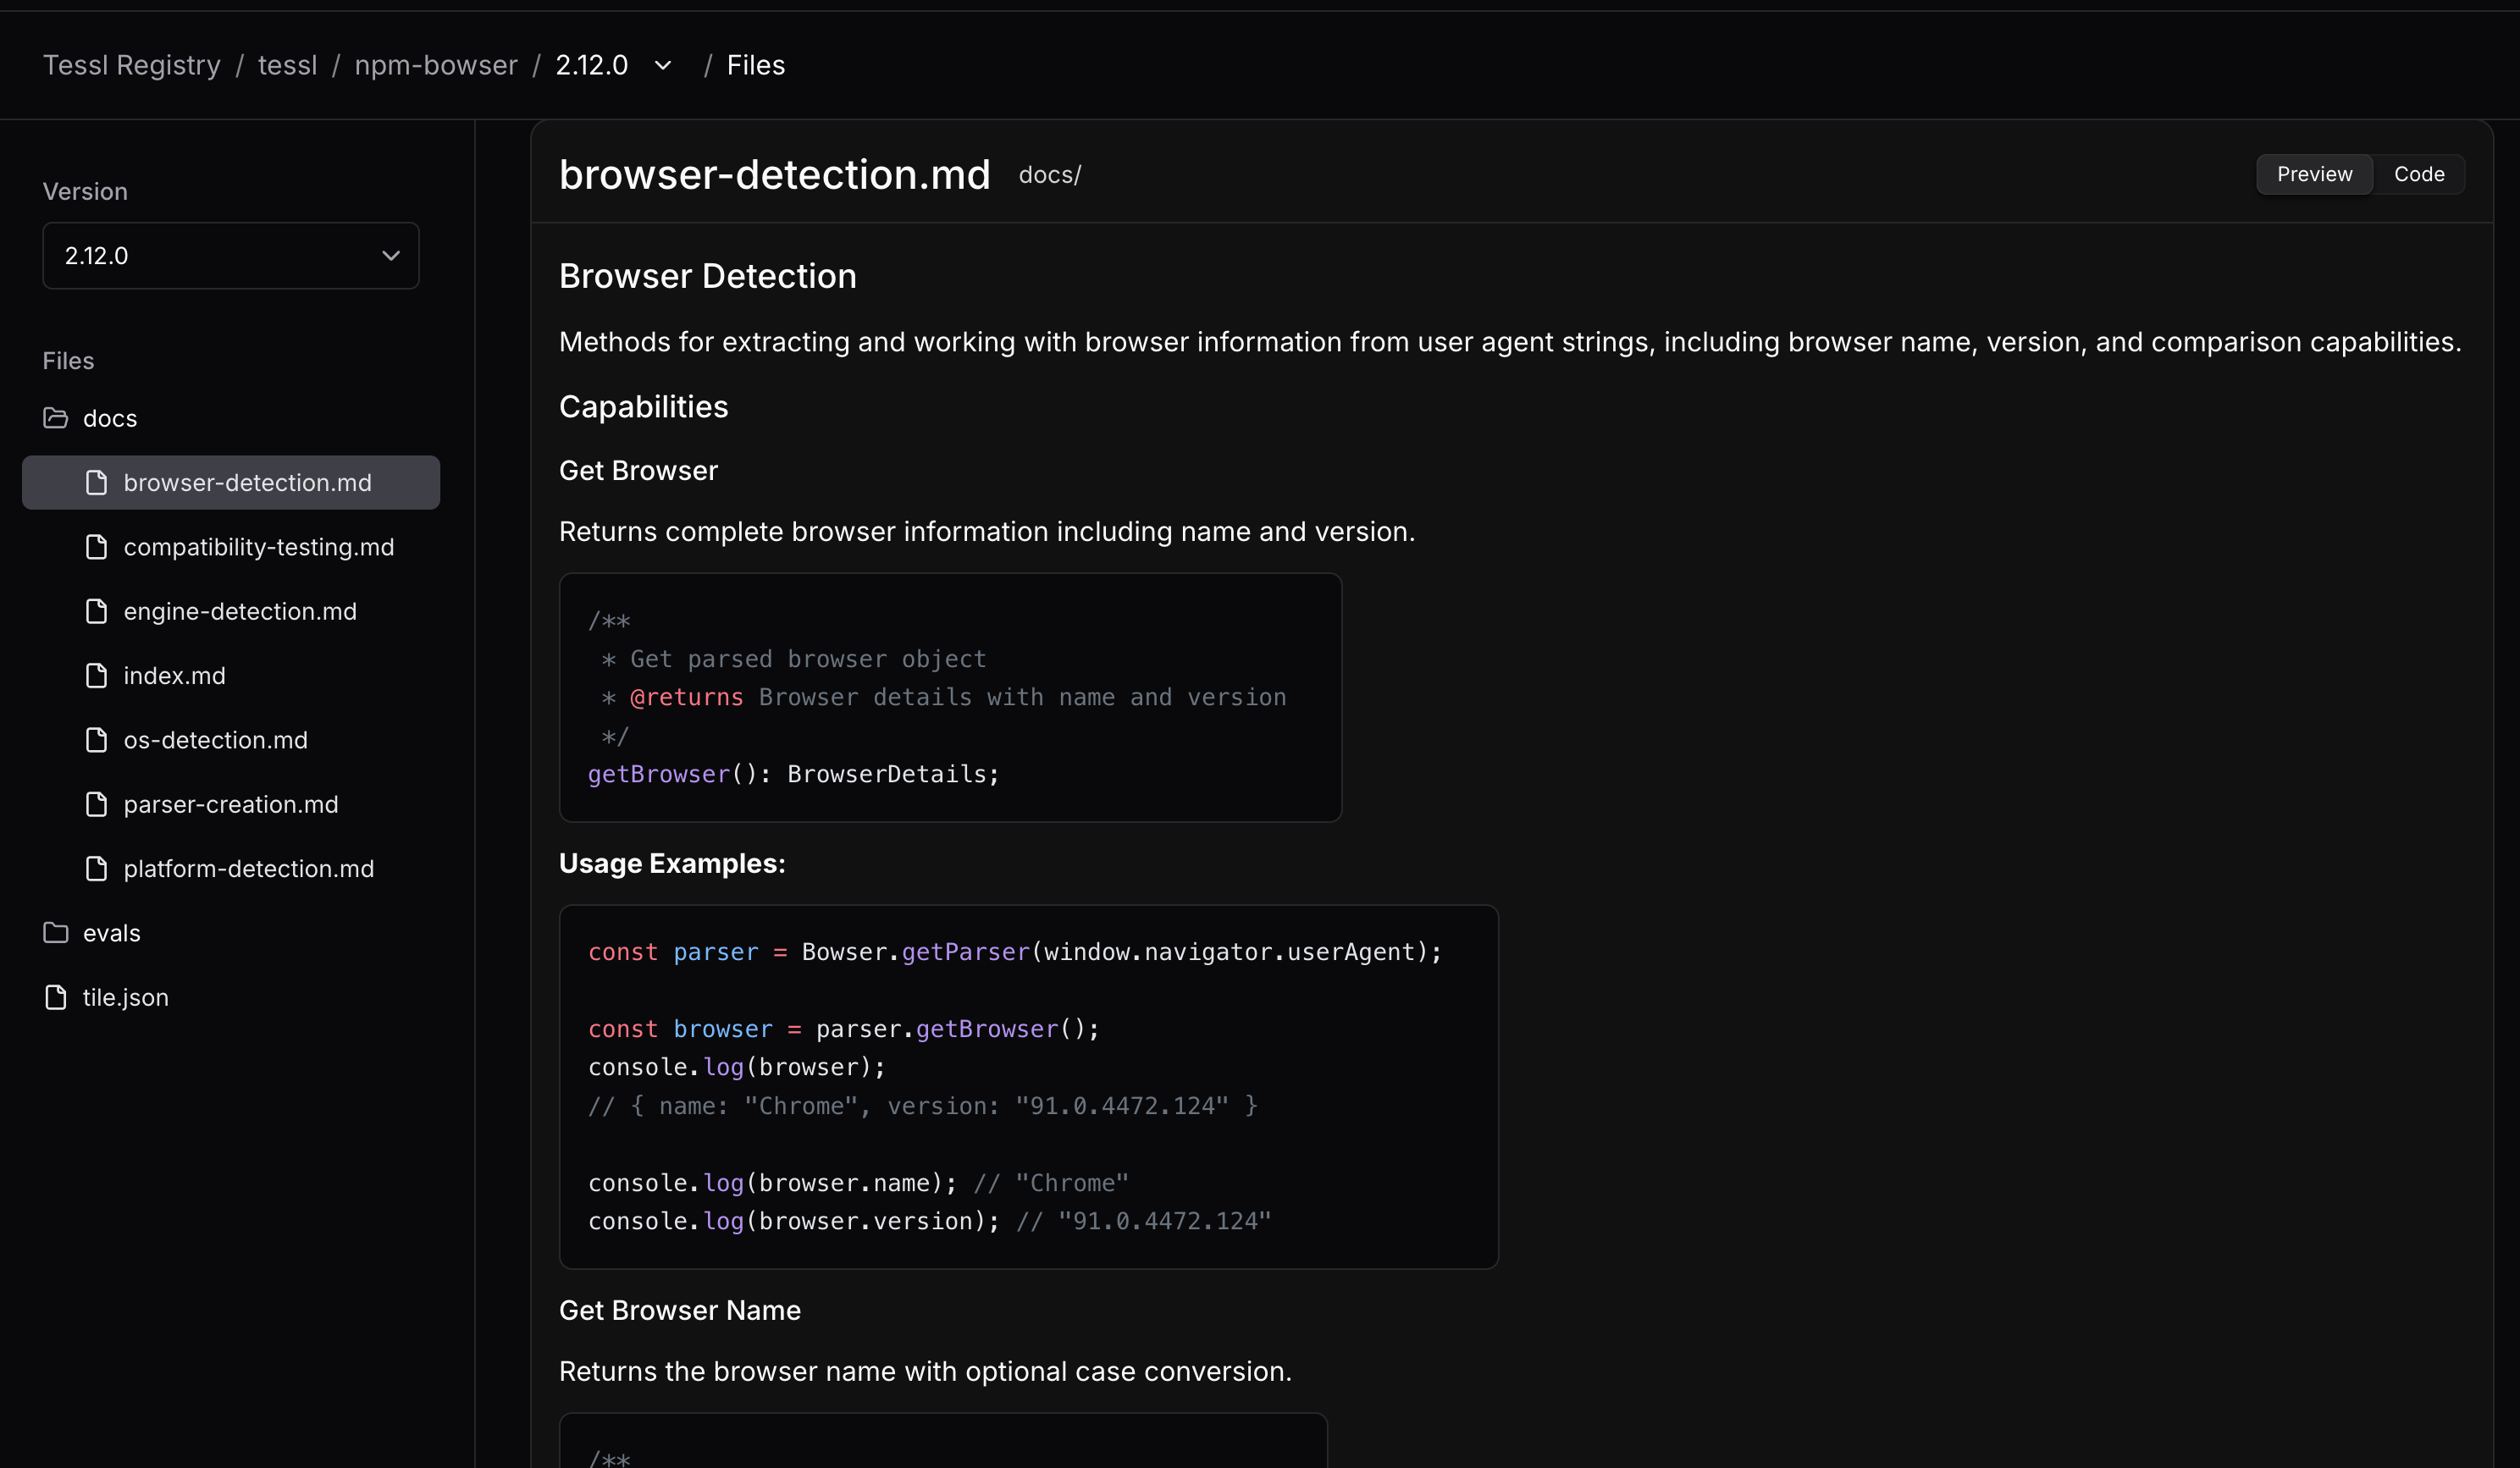The height and width of the screenshot is (1468, 2520).
Task: Click the Capabilities heading
Action: 643,407
